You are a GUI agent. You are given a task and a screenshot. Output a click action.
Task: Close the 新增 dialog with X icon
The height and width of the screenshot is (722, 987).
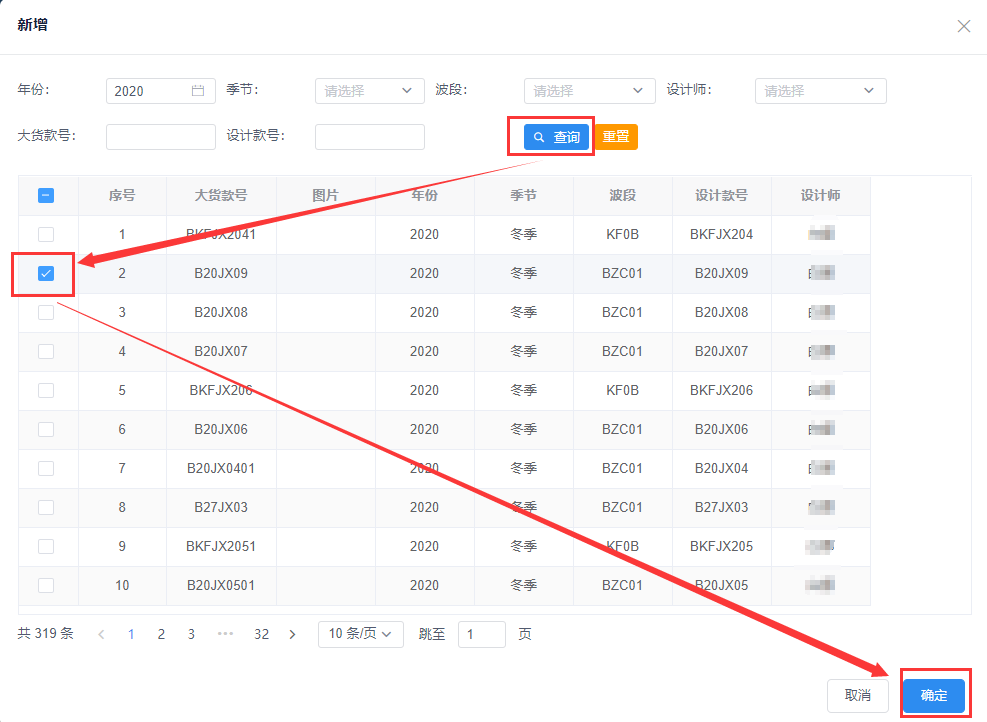coord(963,26)
